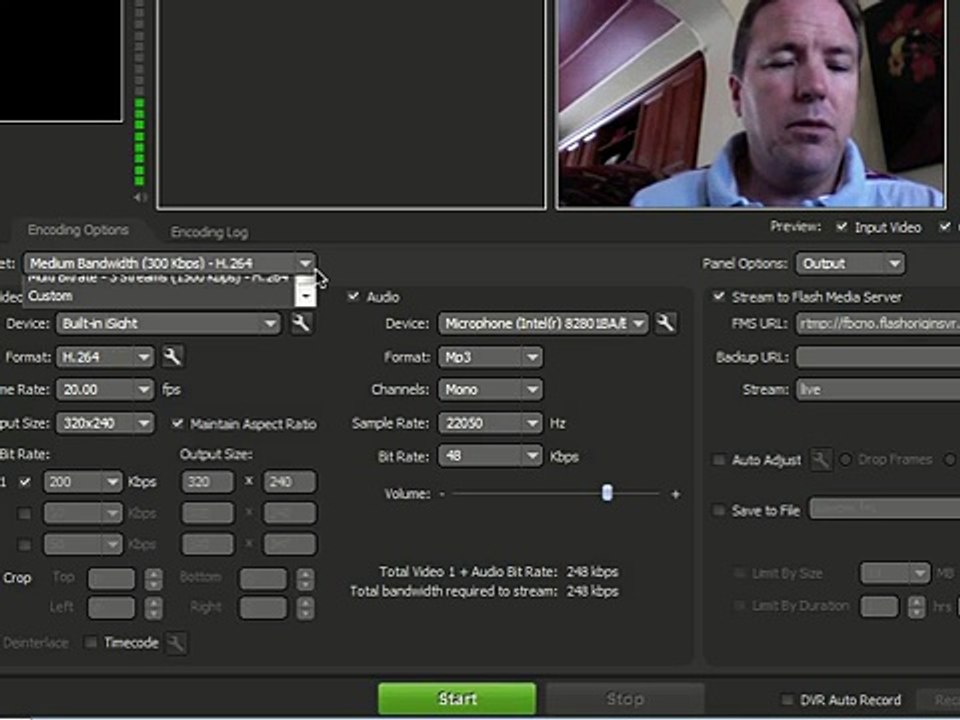Uncheck Stream to Flash Media Server
Screen dimensions: 960x720
click(x=719, y=297)
